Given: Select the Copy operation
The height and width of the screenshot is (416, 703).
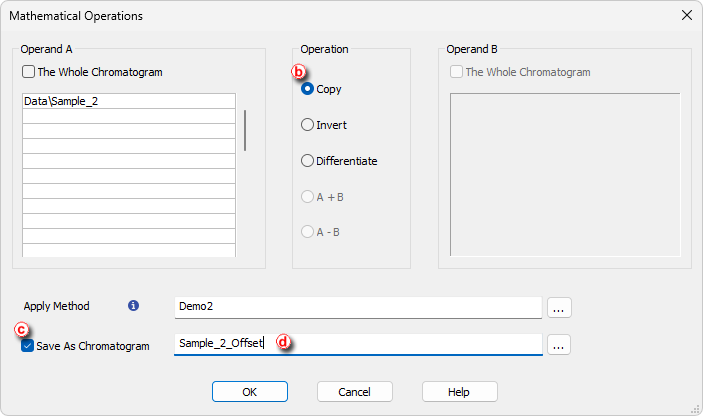Looking at the screenshot, I should point(307,89).
